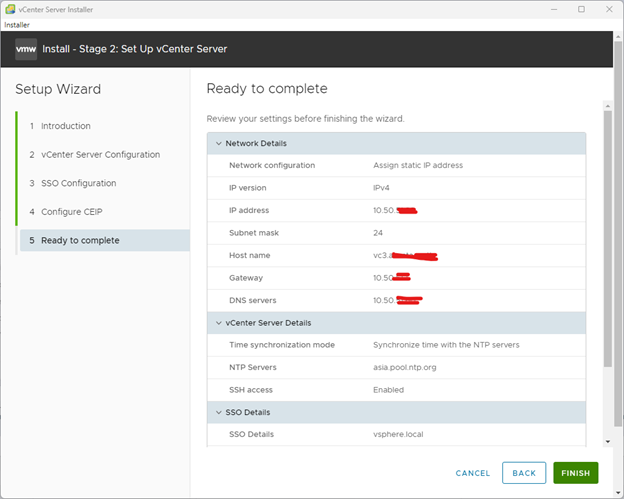The height and width of the screenshot is (499, 624).
Task: Click the Subnet mask value '24'
Action: click(378, 233)
